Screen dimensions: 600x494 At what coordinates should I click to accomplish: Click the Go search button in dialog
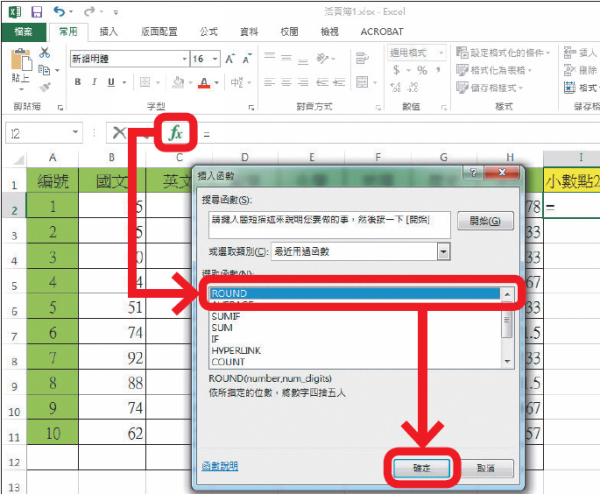point(485,221)
